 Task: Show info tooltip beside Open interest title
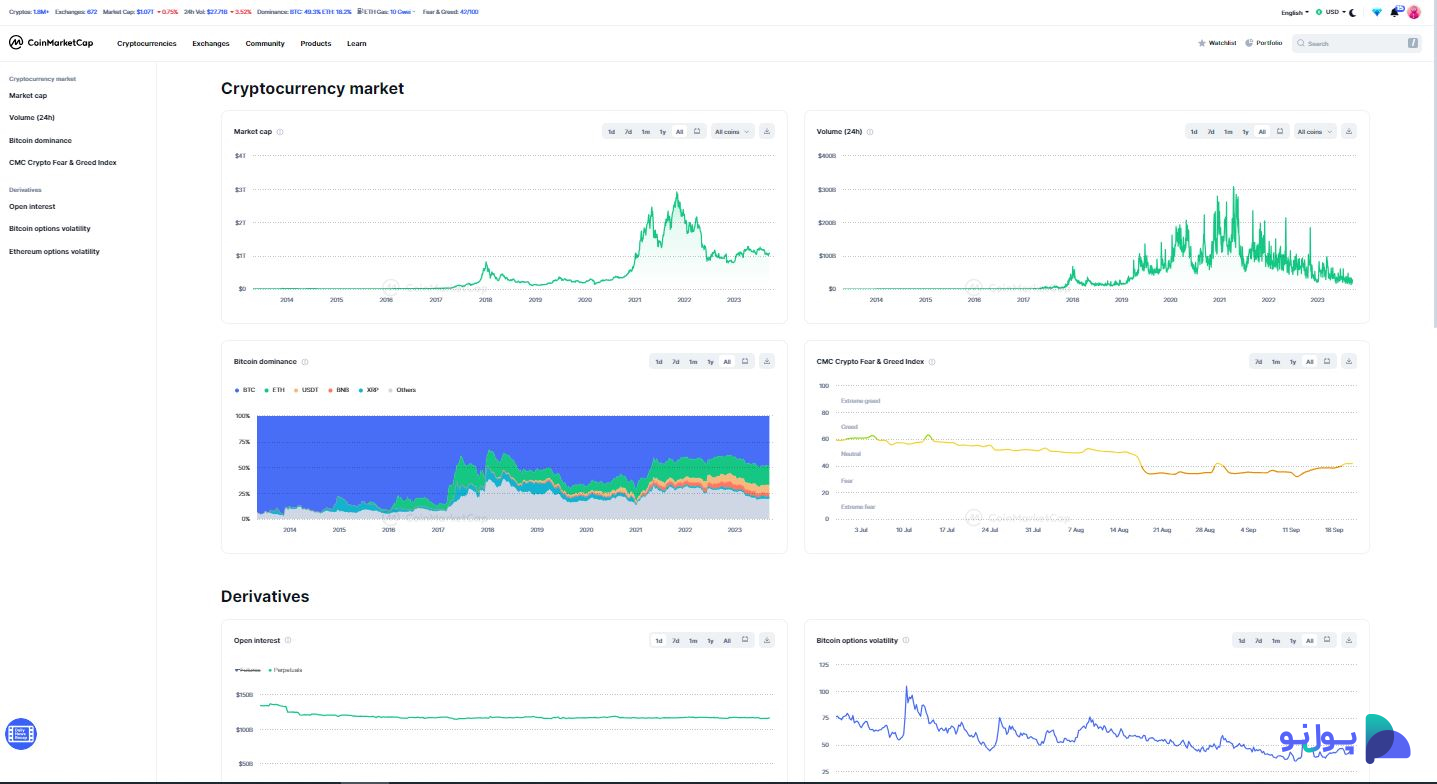pyautogui.click(x=288, y=640)
